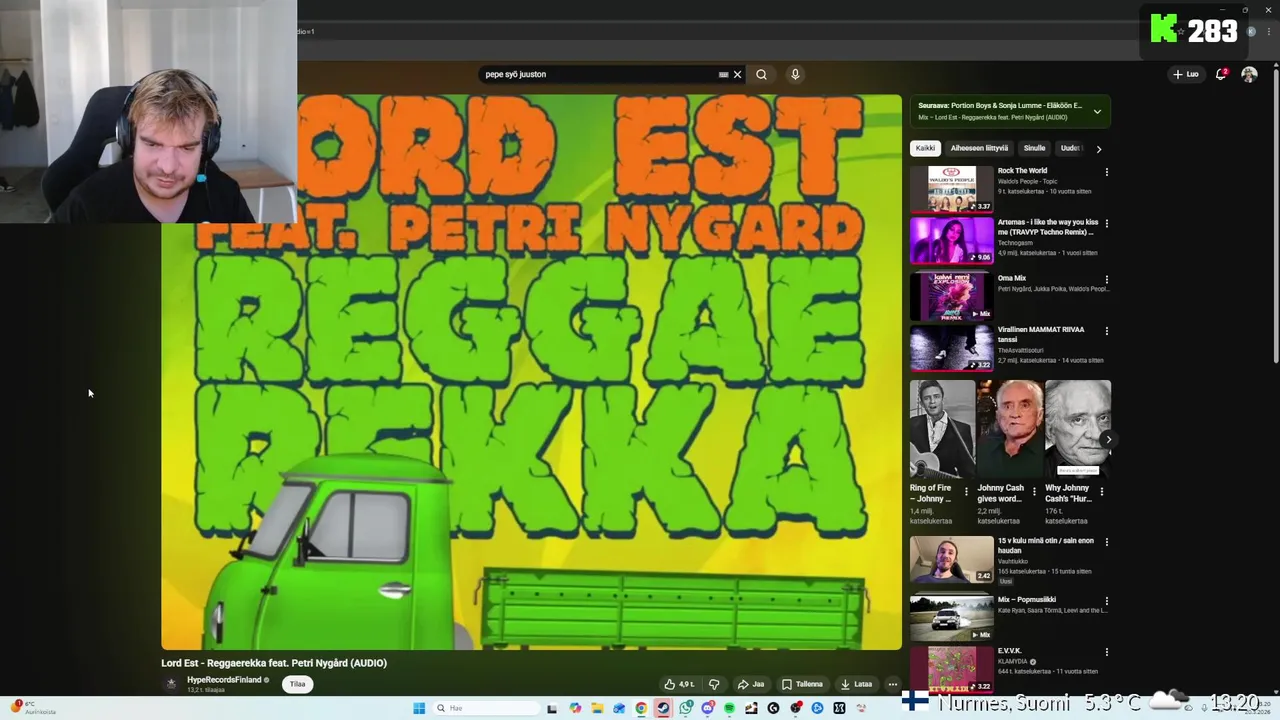The height and width of the screenshot is (720, 1280).
Task: Open options menu for Mix – Popmusiikki
Action: (x=1106, y=601)
